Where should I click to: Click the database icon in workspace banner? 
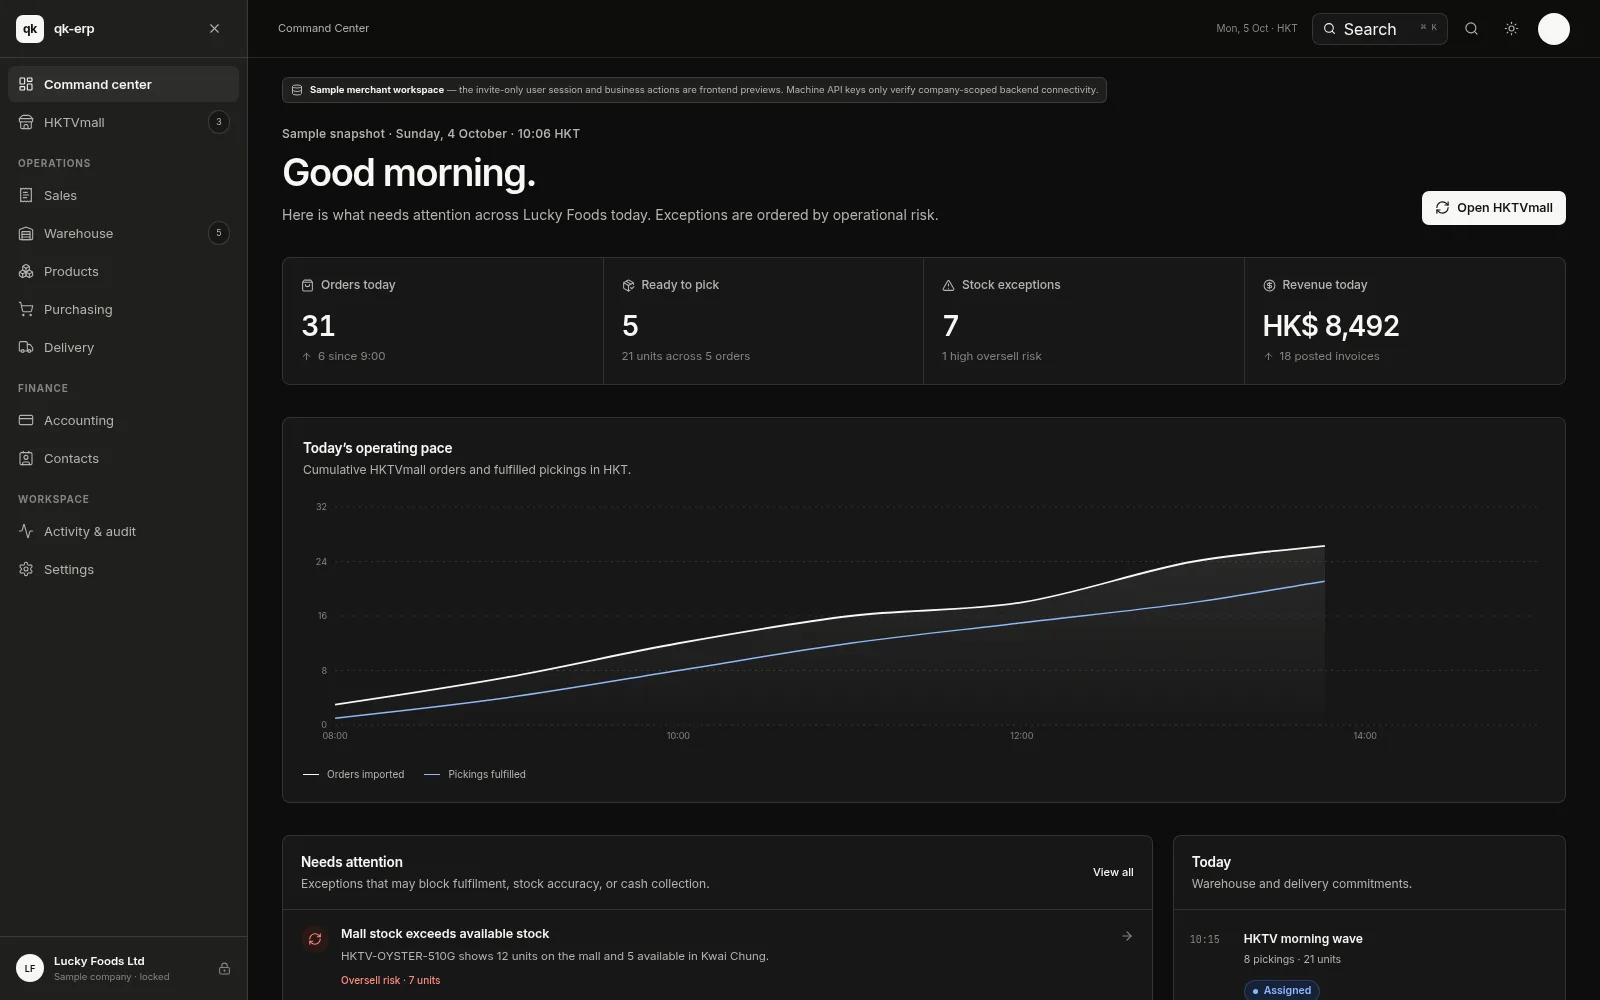point(297,90)
